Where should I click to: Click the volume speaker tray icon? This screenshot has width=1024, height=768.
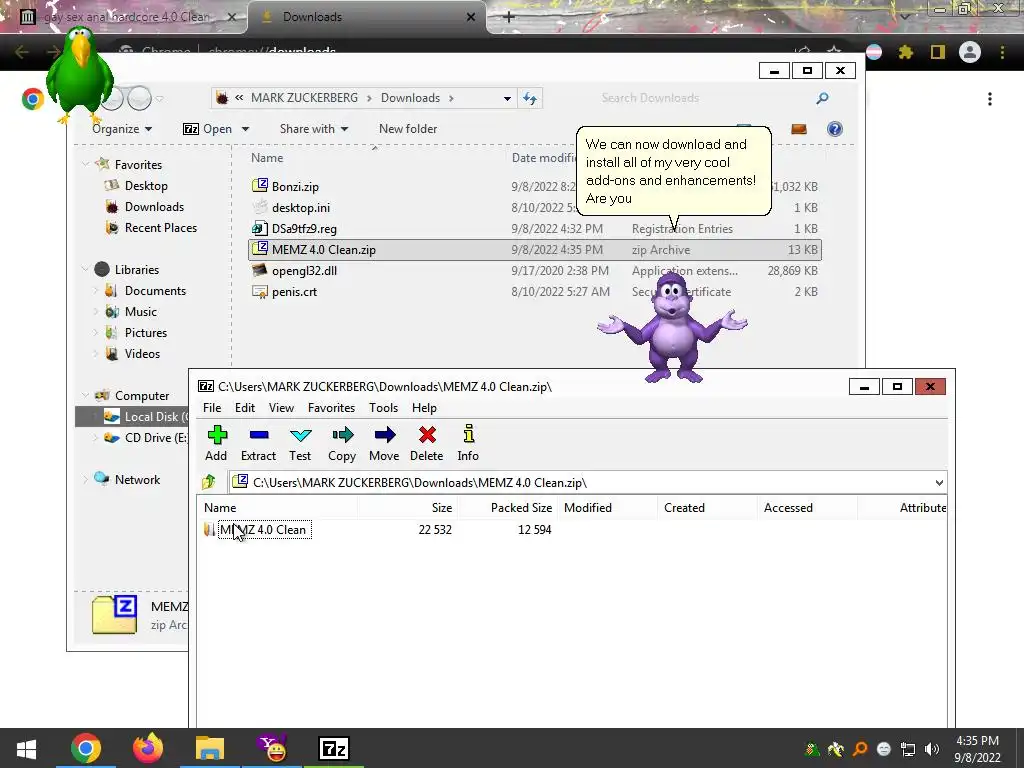932,748
